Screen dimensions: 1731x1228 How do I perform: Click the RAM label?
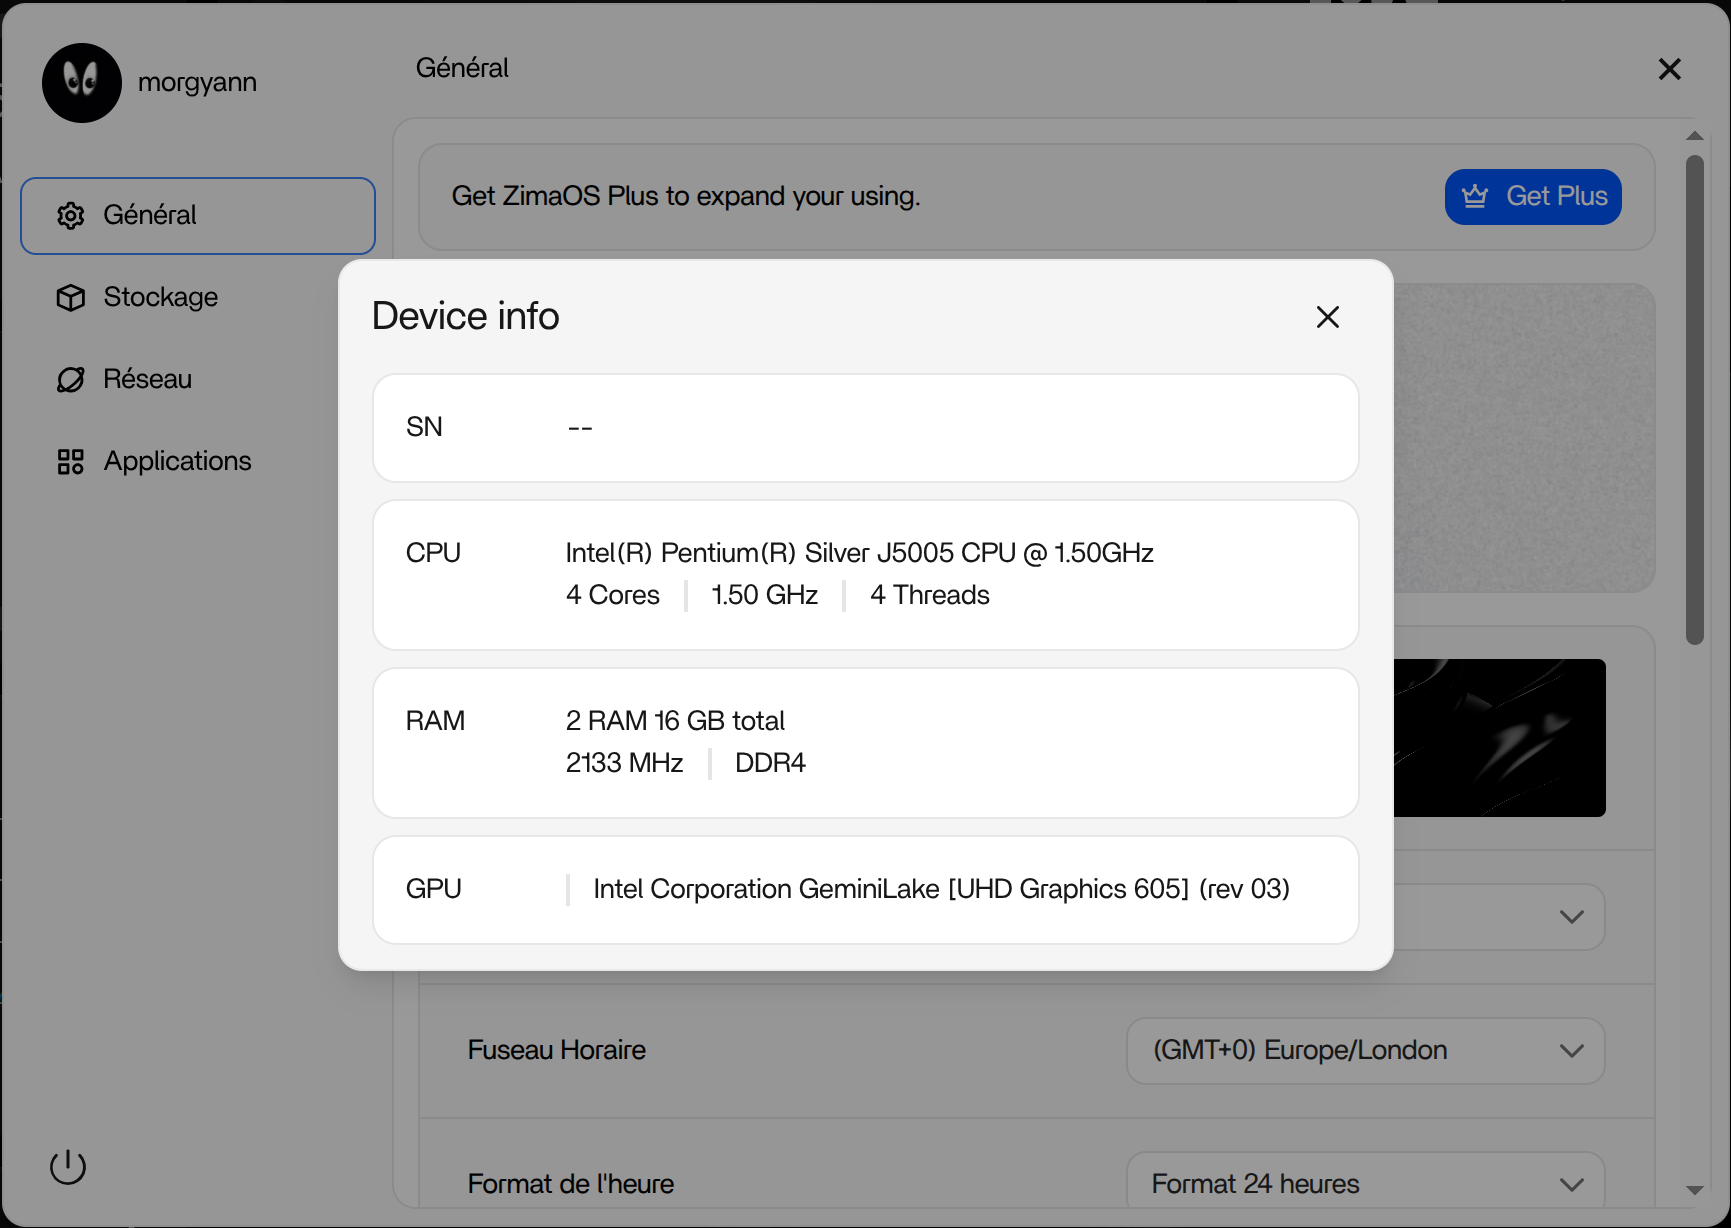click(x=435, y=721)
